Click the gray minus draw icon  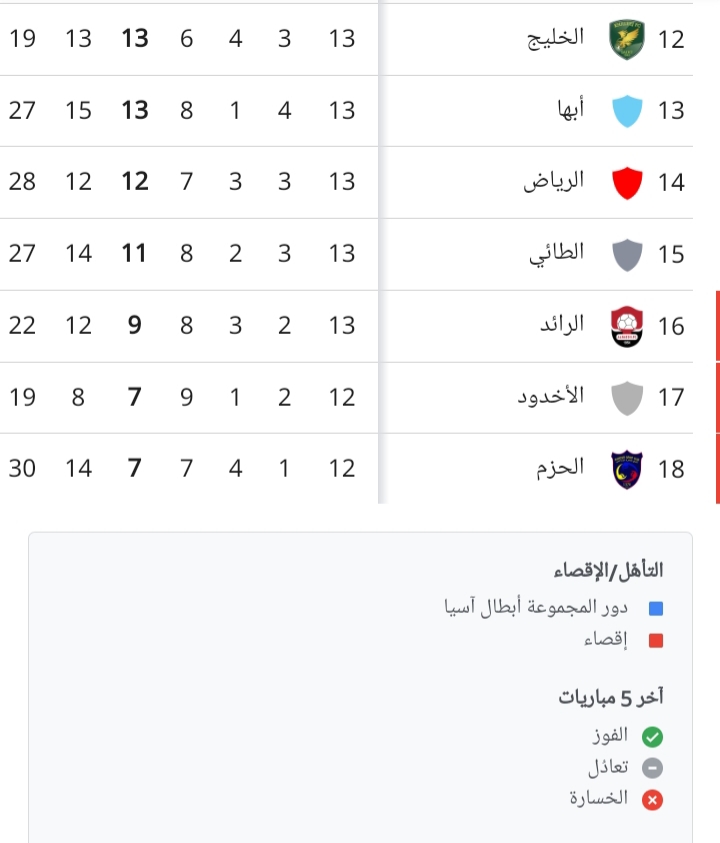click(x=653, y=768)
